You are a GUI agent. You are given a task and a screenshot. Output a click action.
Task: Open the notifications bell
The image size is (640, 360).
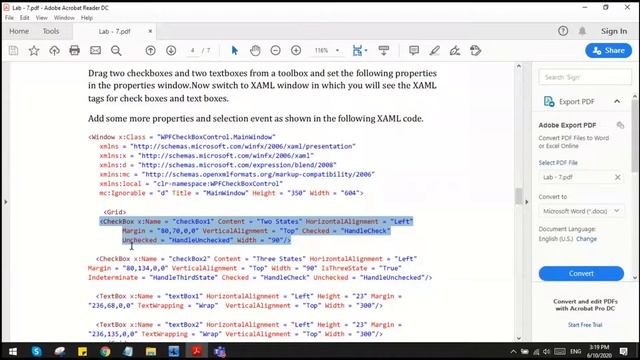(582, 31)
